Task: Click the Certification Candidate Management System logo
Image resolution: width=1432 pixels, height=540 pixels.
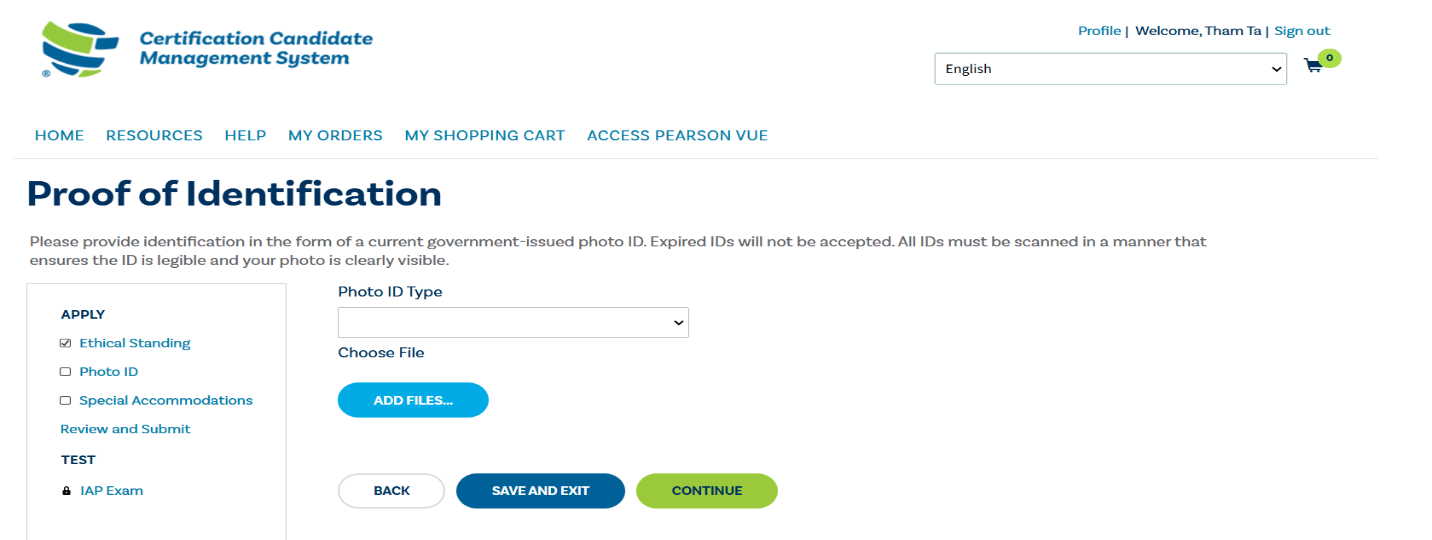Action: pyautogui.click(x=207, y=50)
